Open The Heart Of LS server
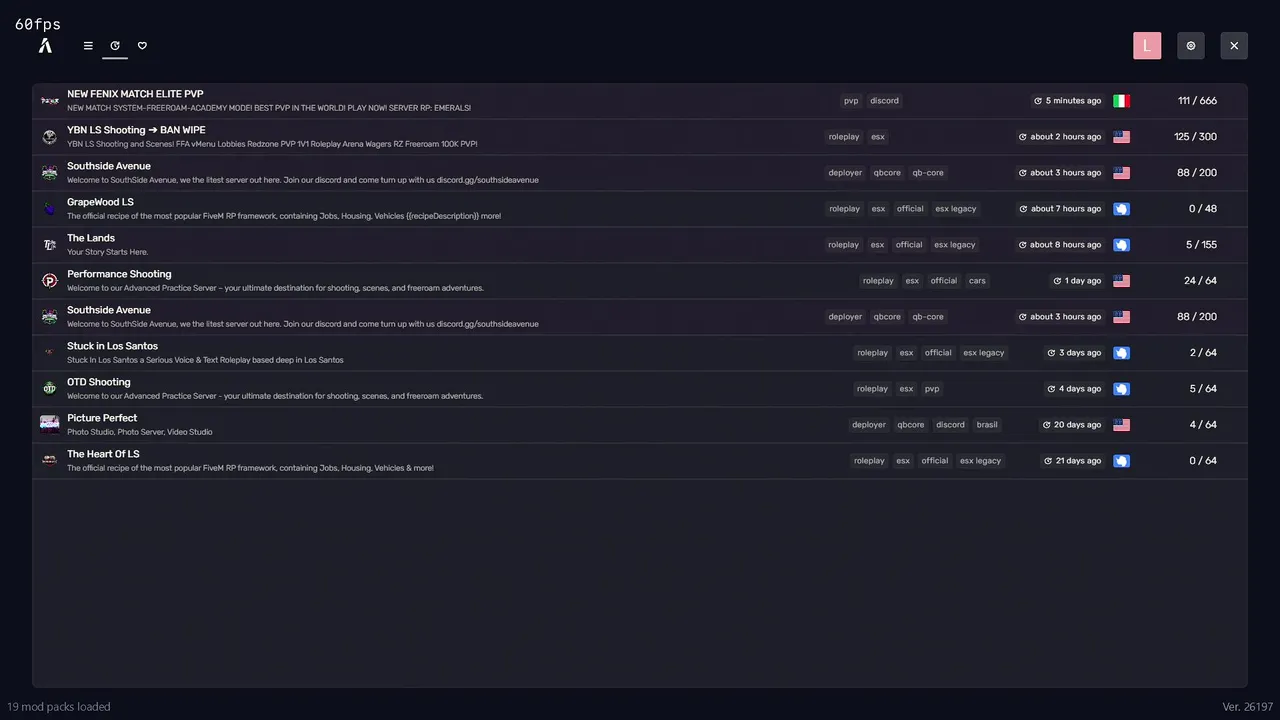 pyautogui.click(x=103, y=455)
